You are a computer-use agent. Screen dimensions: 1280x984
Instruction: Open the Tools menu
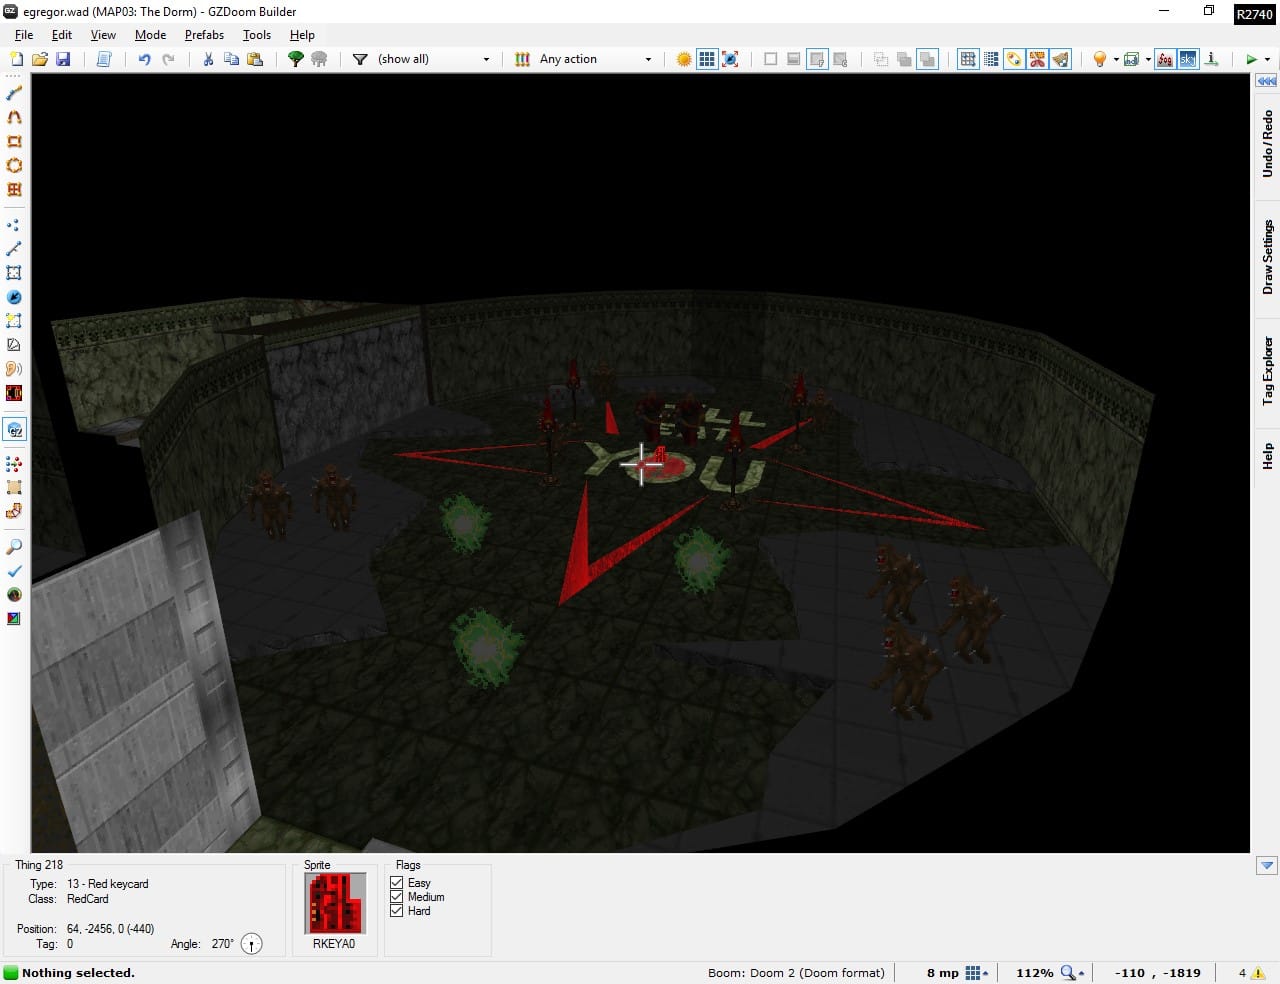point(257,34)
